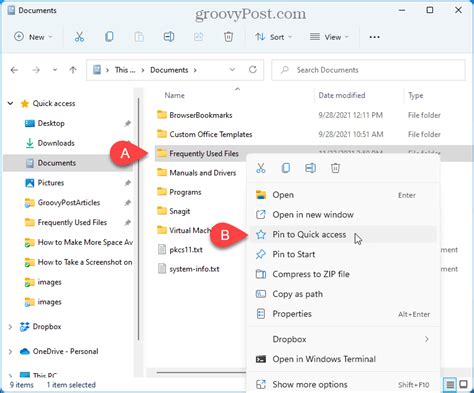
Task: Select the system-info.txt file
Action: click(x=194, y=269)
